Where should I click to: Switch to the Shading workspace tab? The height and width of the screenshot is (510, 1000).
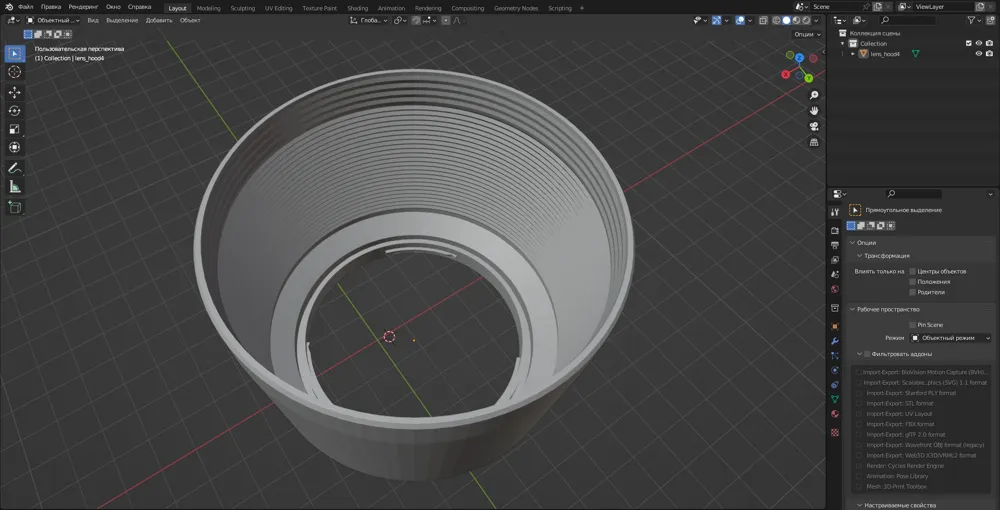(x=358, y=8)
